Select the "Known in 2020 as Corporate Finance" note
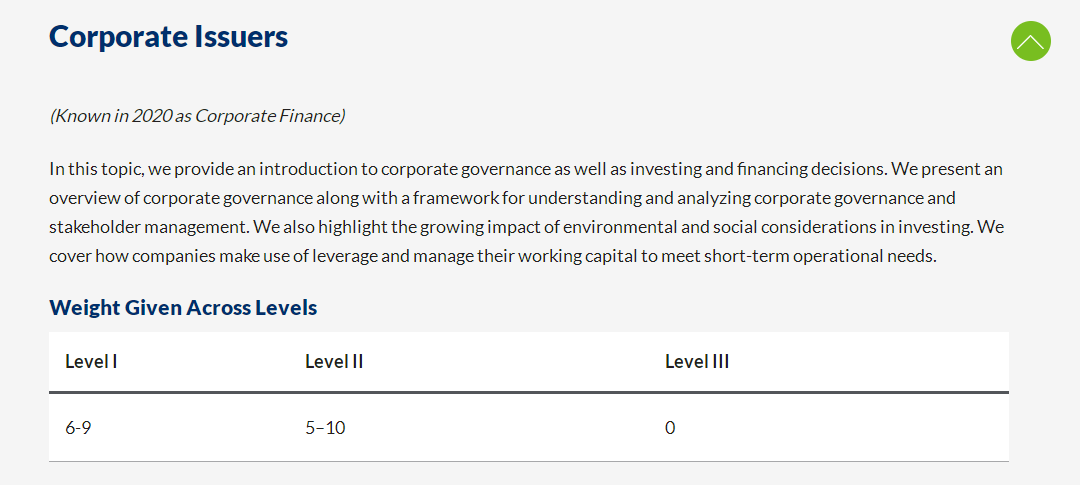 click(197, 116)
